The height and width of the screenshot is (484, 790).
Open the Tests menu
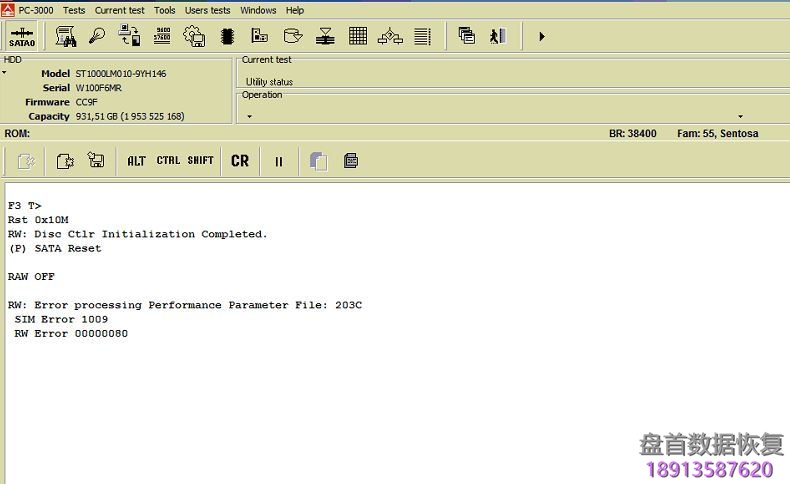coord(74,10)
